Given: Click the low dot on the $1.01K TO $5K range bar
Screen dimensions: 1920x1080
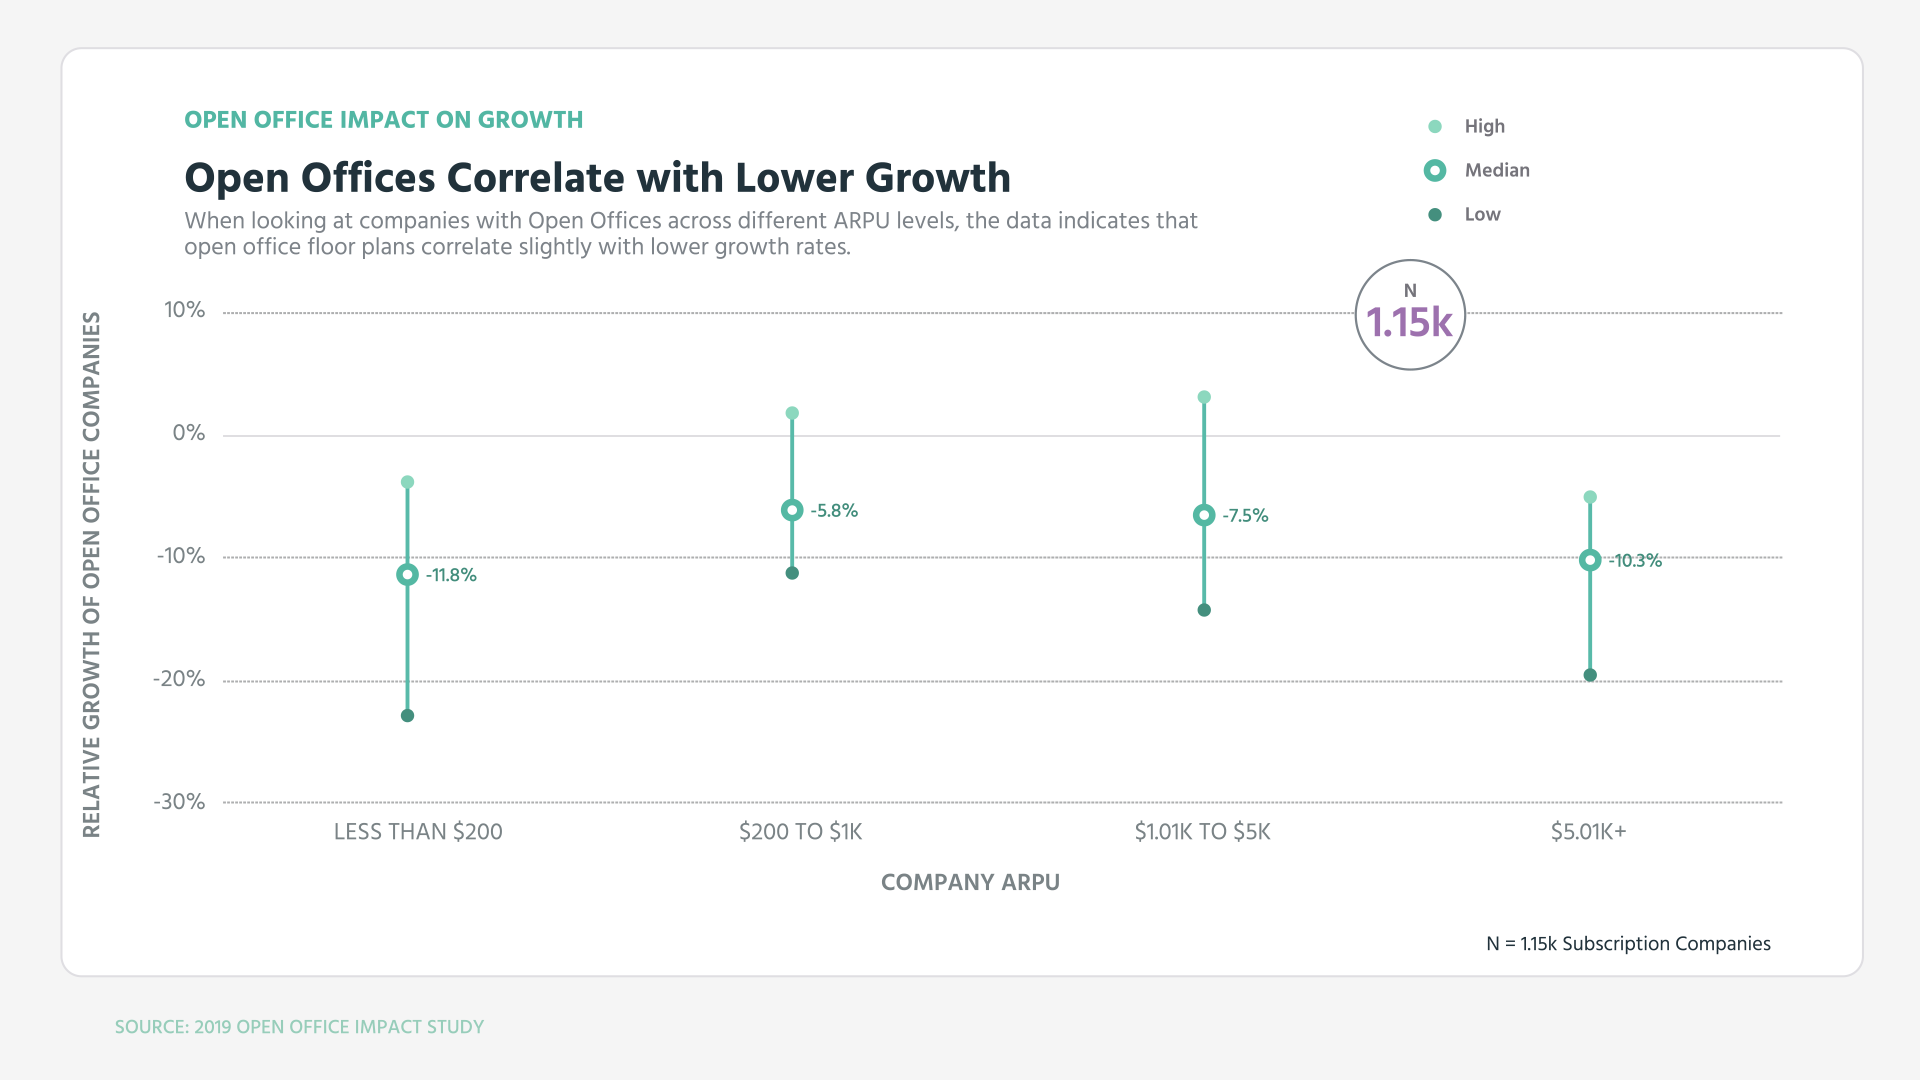Looking at the screenshot, I should click(x=1203, y=609).
